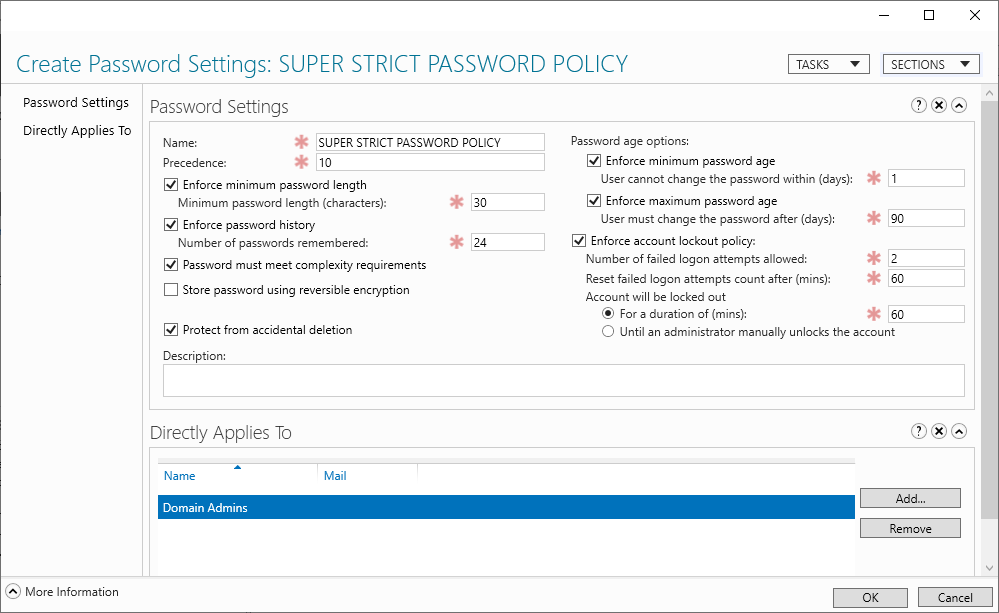999x613 pixels.
Task: Collapse the Directly Applies To section
Action: pyautogui.click(x=959, y=431)
